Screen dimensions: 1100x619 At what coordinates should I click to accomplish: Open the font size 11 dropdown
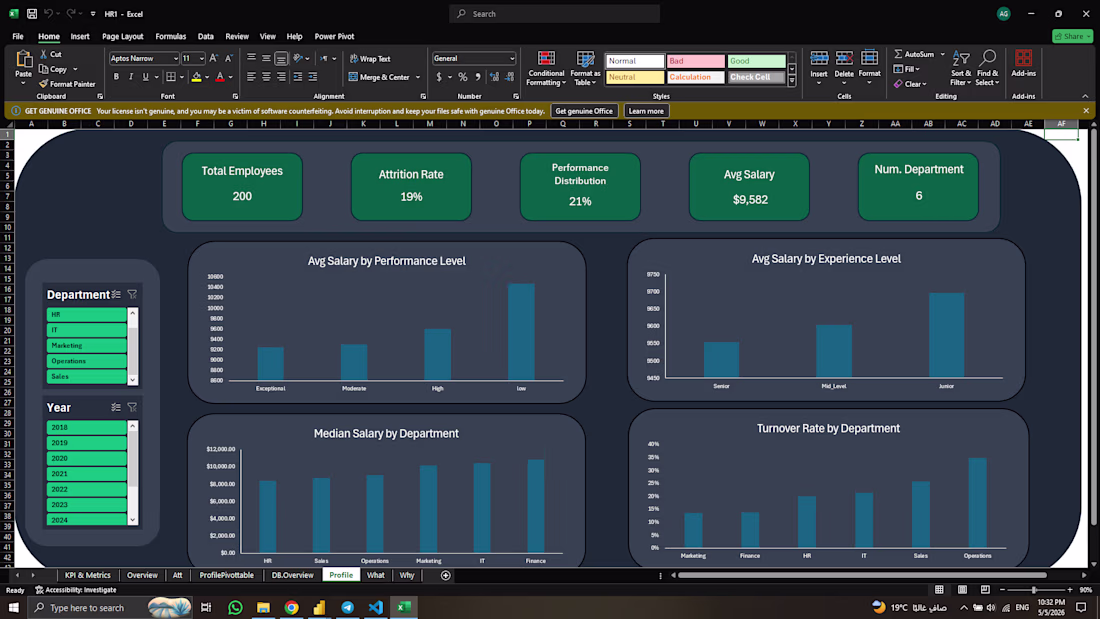(201, 59)
